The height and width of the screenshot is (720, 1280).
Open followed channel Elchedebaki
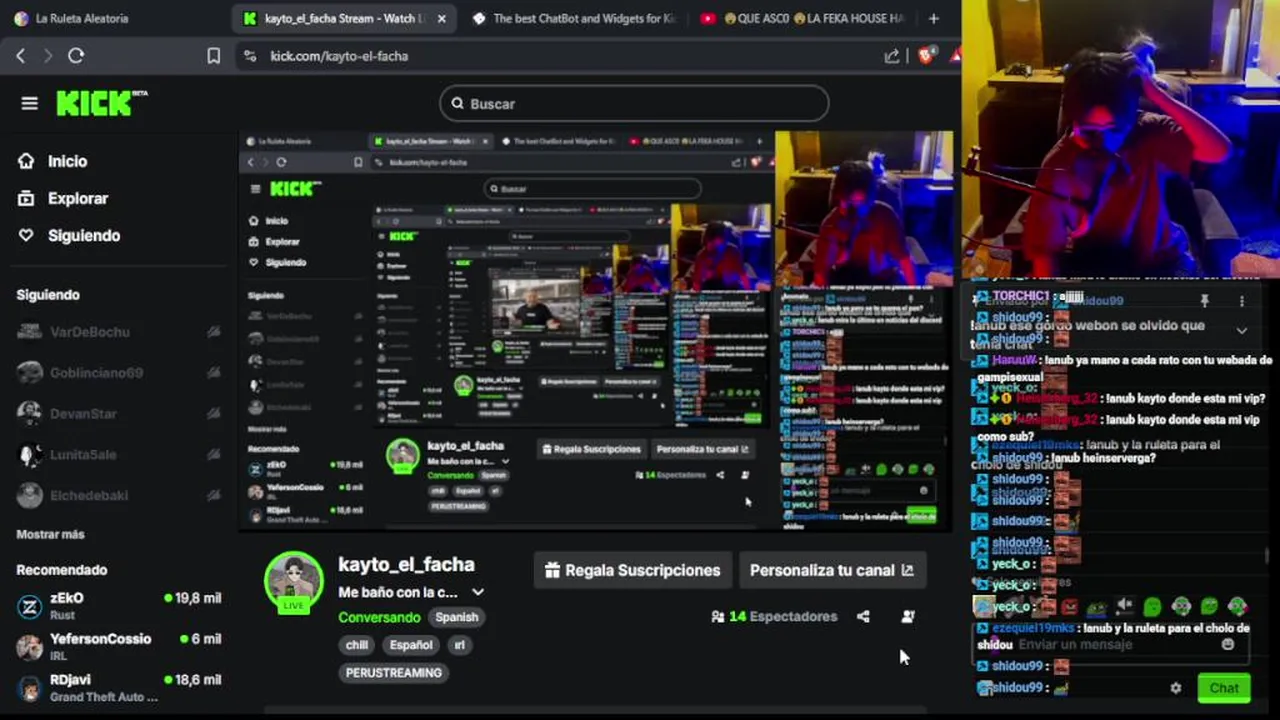(118, 495)
